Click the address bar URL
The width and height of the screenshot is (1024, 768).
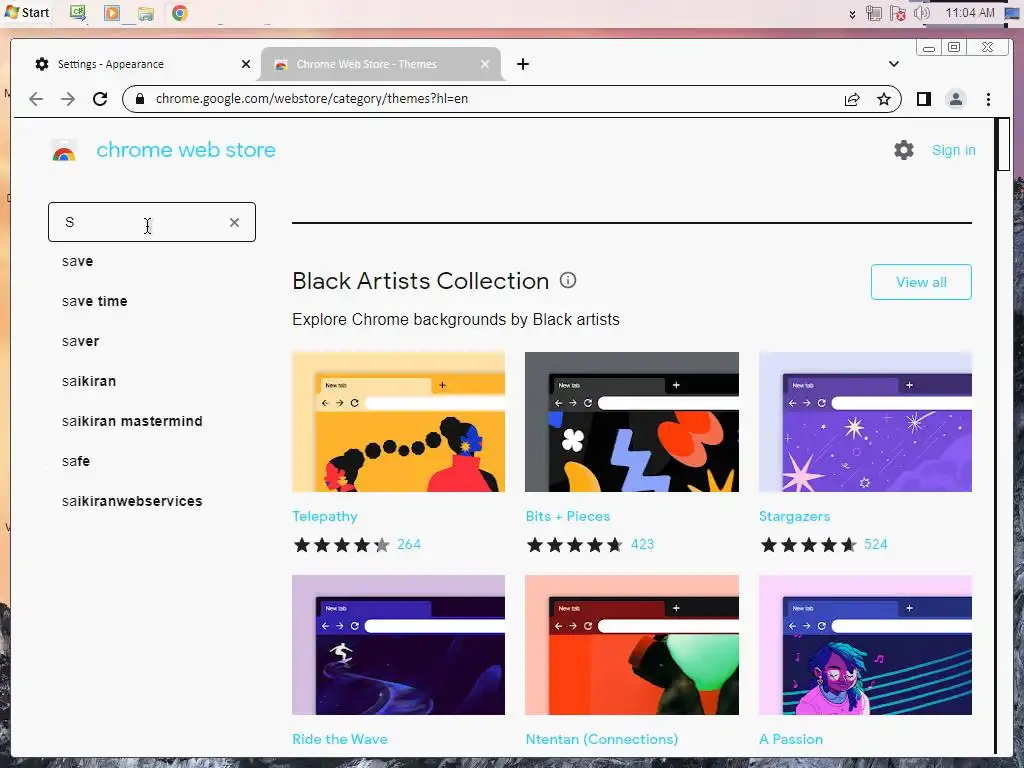(312, 99)
